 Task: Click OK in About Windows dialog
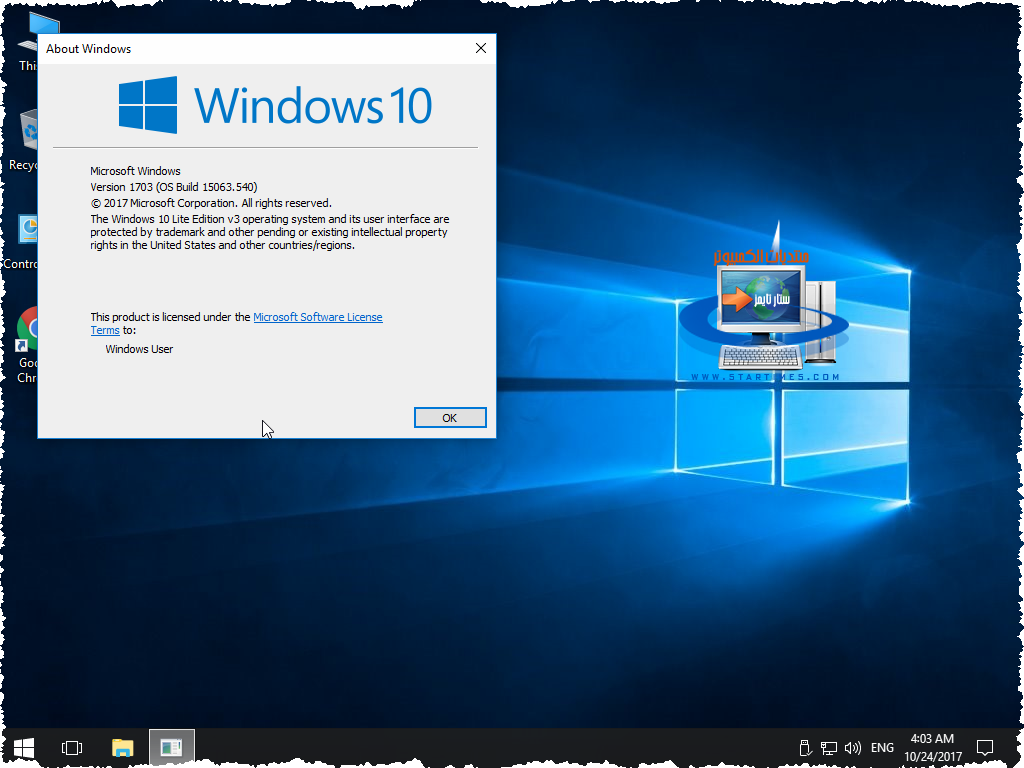click(x=450, y=418)
